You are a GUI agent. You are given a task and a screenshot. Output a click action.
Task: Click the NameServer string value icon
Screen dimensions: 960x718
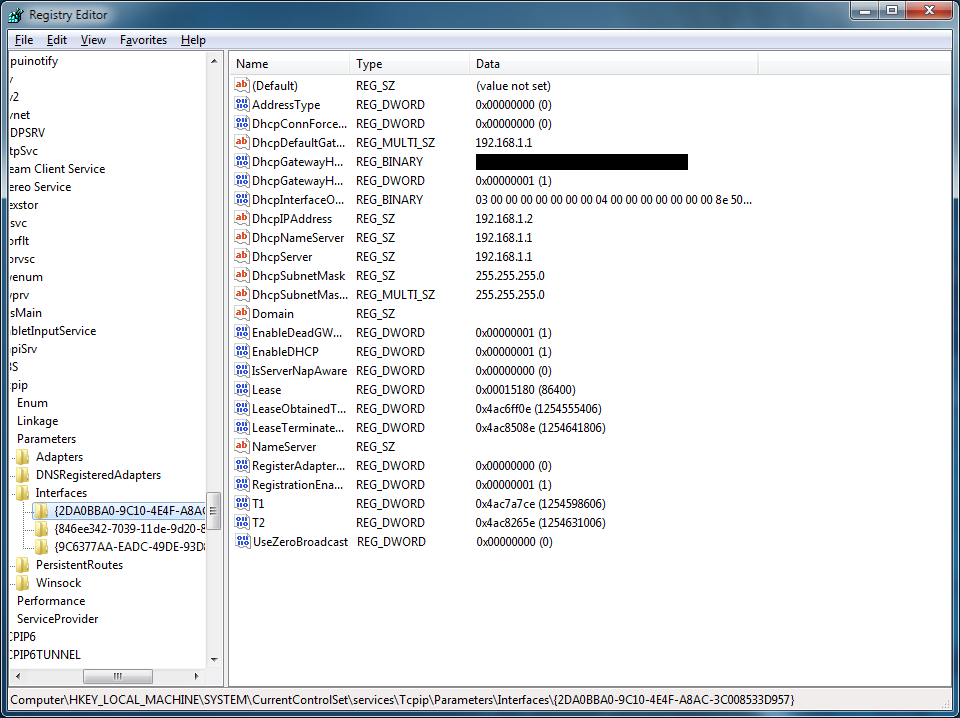click(x=242, y=446)
